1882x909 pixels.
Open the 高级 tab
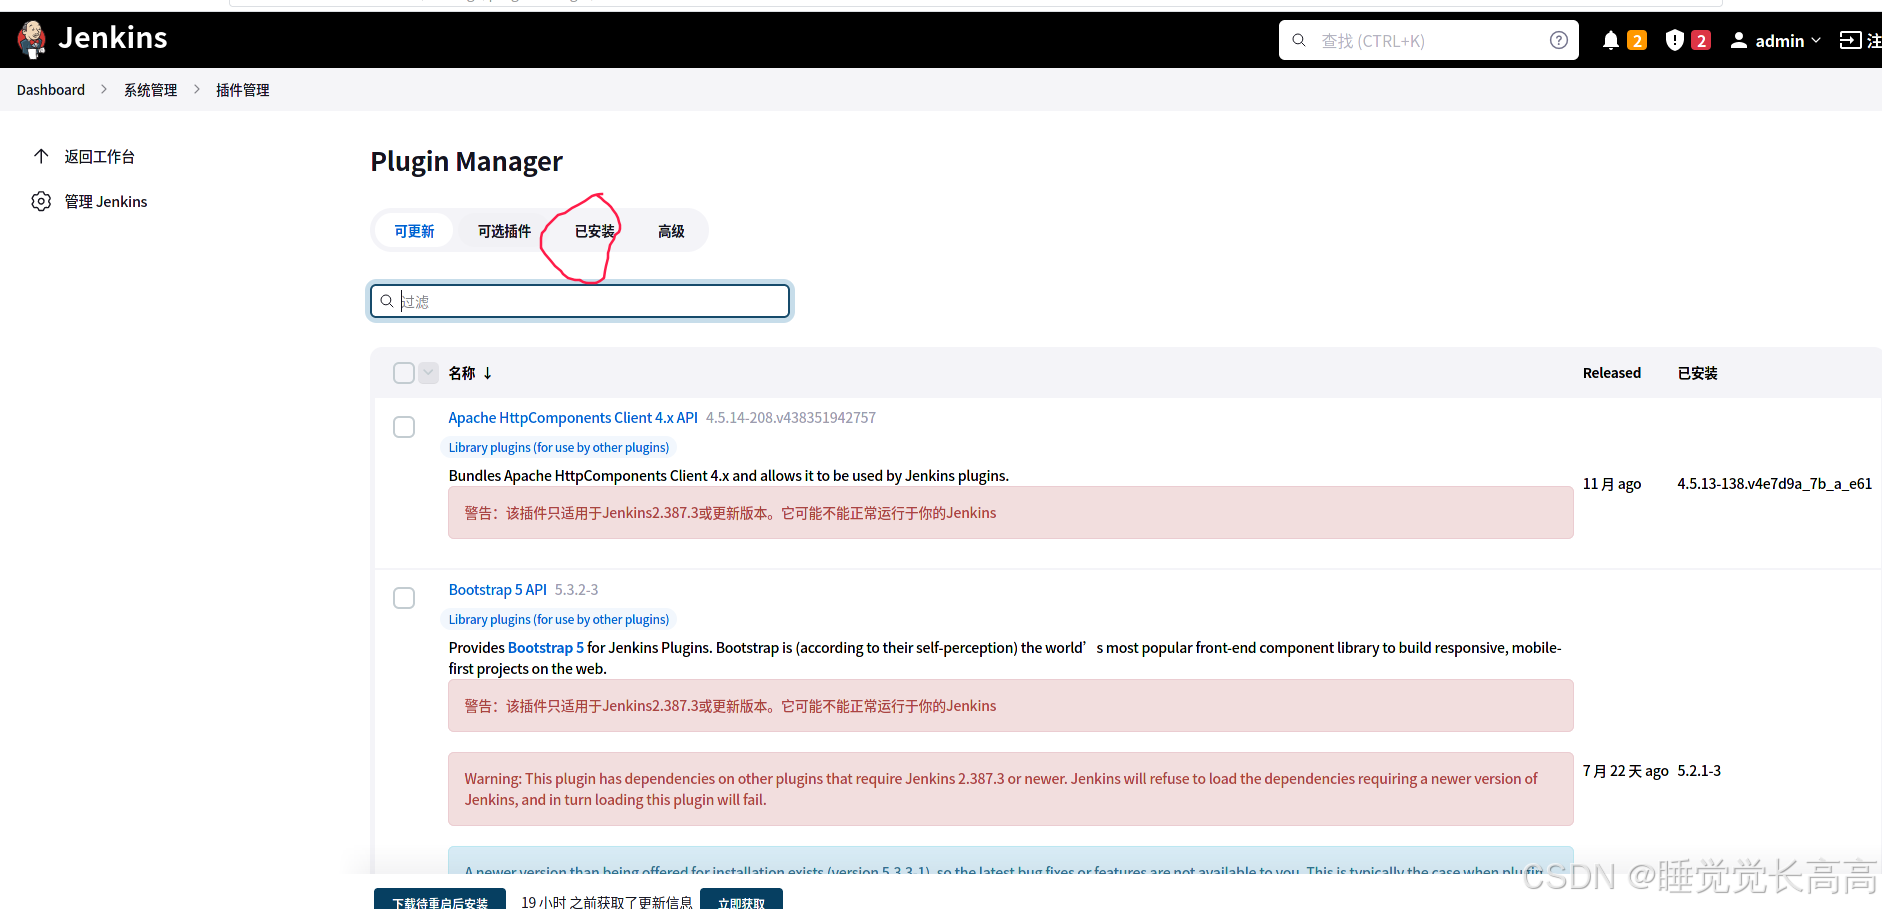point(671,231)
